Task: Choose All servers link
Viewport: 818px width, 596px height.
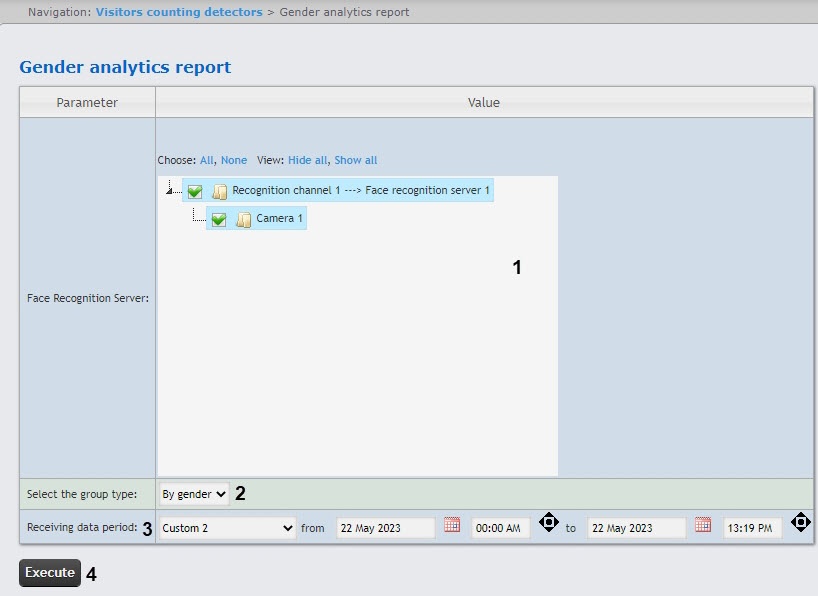Action: click(206, 160)
